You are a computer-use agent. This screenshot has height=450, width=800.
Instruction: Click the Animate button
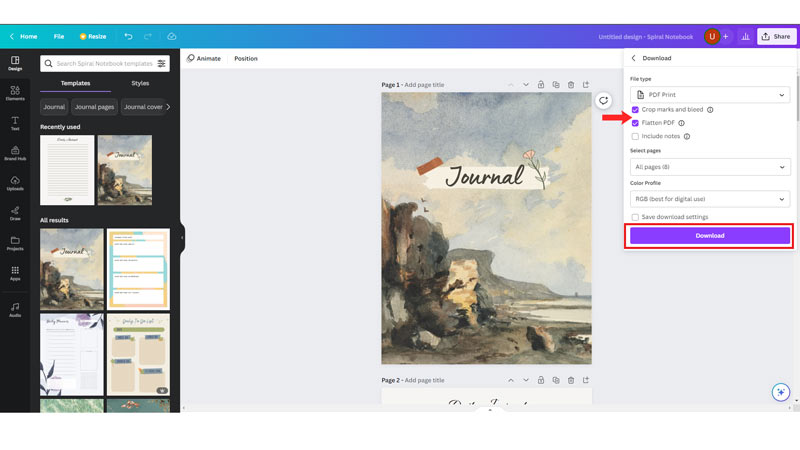[204, 59]
